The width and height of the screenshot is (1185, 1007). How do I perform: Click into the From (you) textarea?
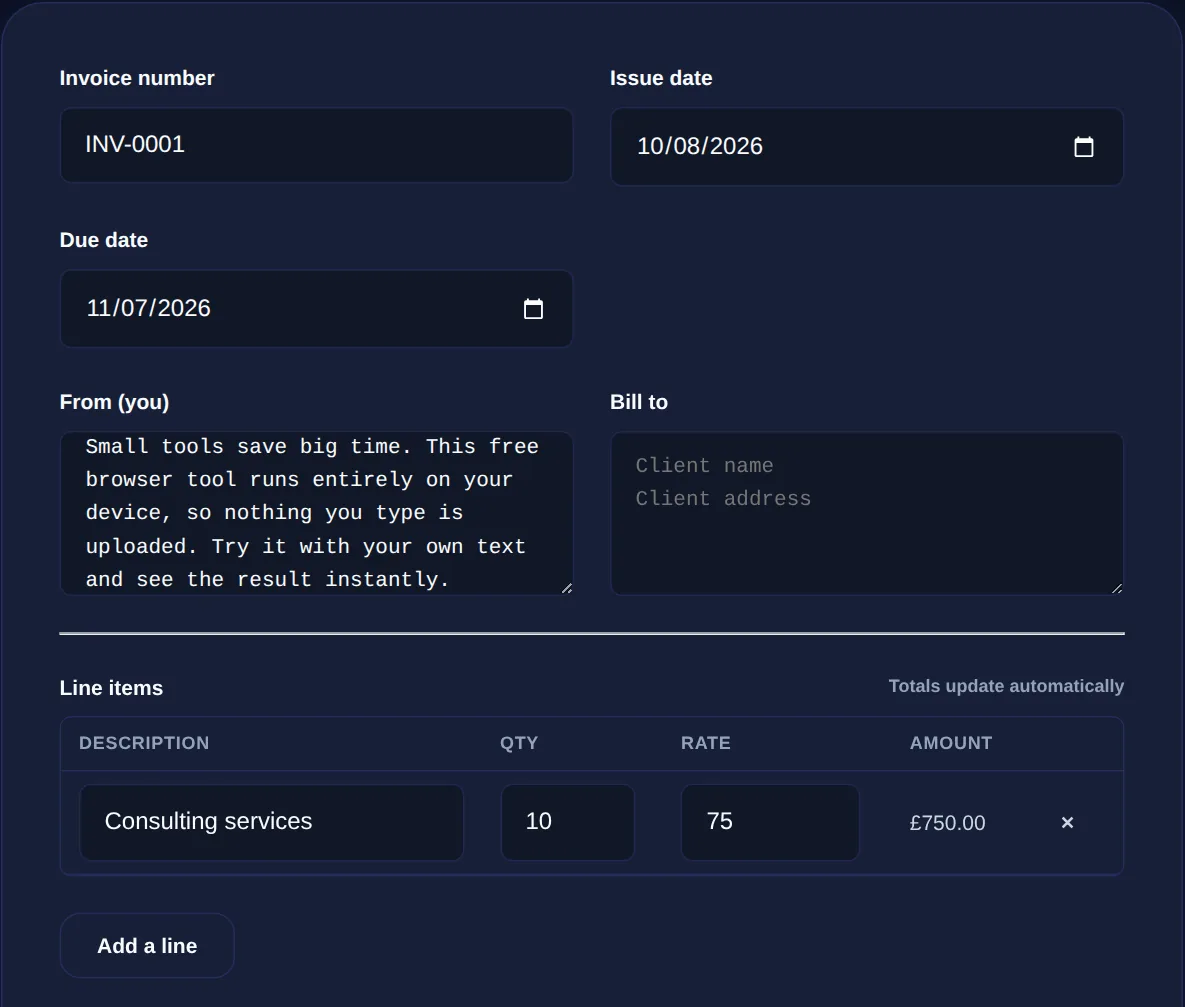(317, 513)
